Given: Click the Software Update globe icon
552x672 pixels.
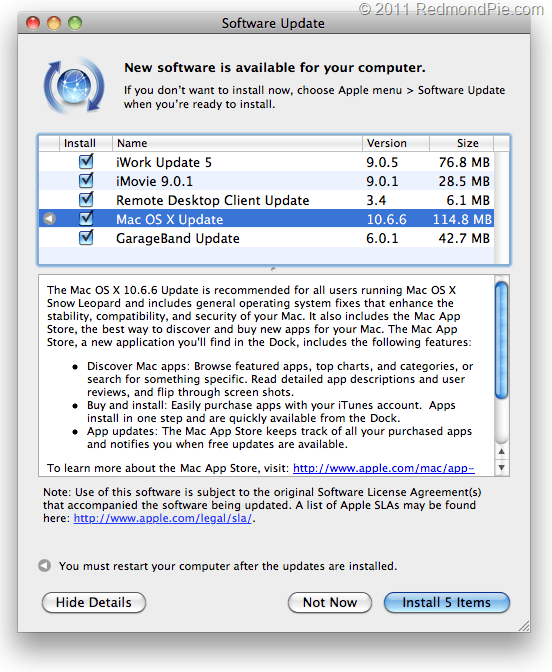Looking at the screenshot, I should pos(74,86).
